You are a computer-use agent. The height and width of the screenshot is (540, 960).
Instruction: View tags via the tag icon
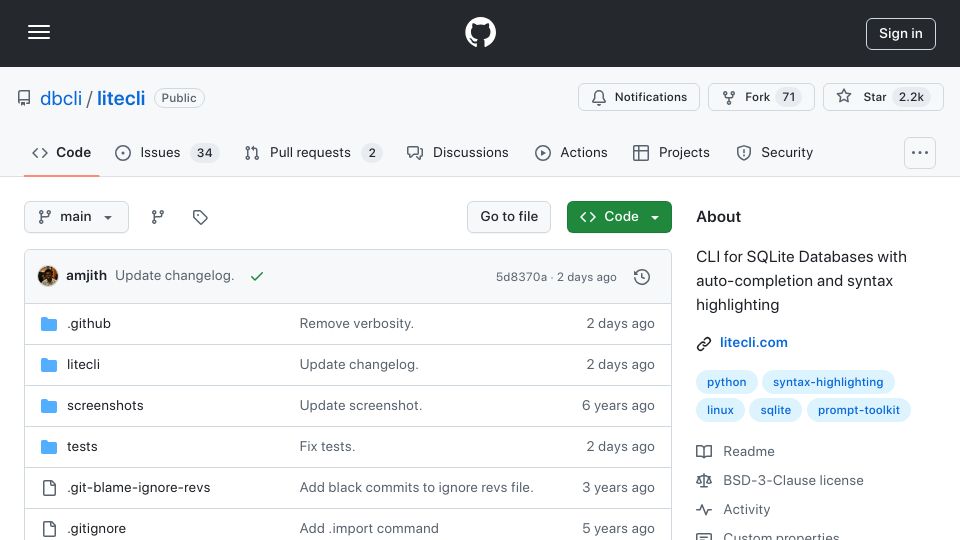click(200, 217)
